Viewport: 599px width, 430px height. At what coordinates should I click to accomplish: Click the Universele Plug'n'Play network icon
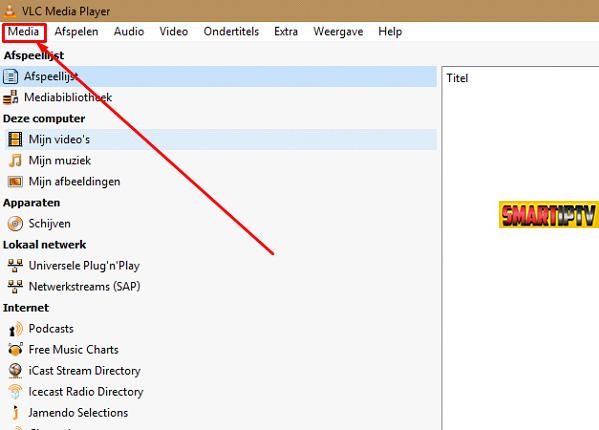coord(15,265)
